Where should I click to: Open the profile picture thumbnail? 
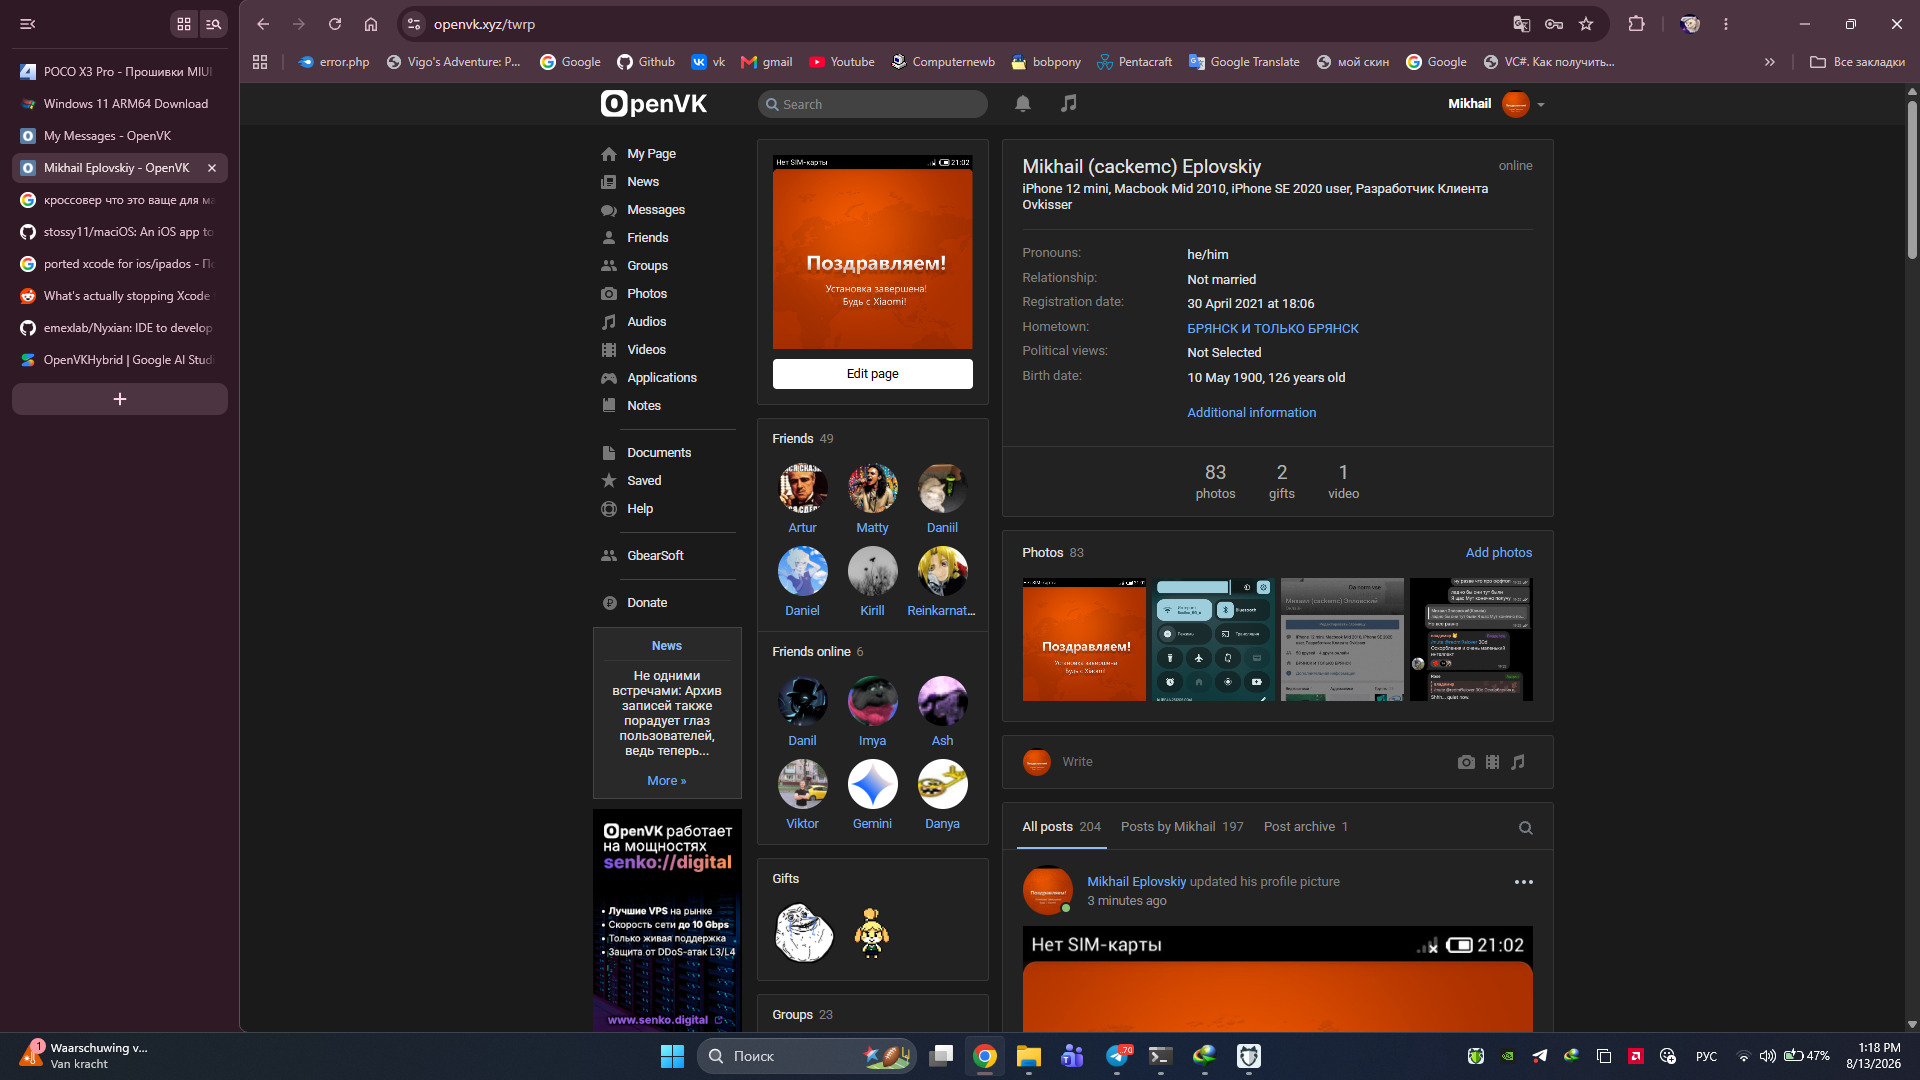(x=872, y=252)
